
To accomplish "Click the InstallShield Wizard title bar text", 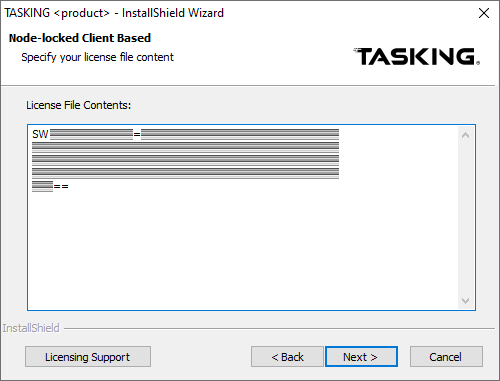I will point(114,13).
